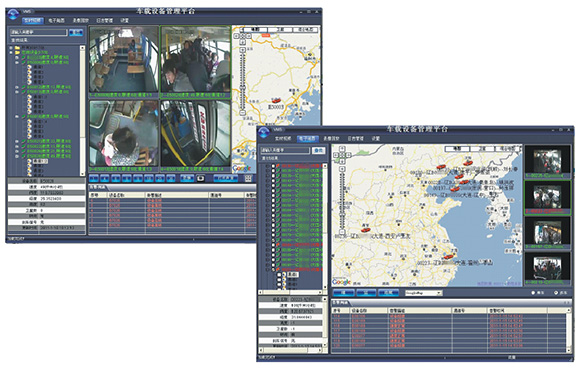The height and width of the screenshot is (369, 580).
Task: Click the 查找 search button in e-map window
Action: tap(318, 150)
